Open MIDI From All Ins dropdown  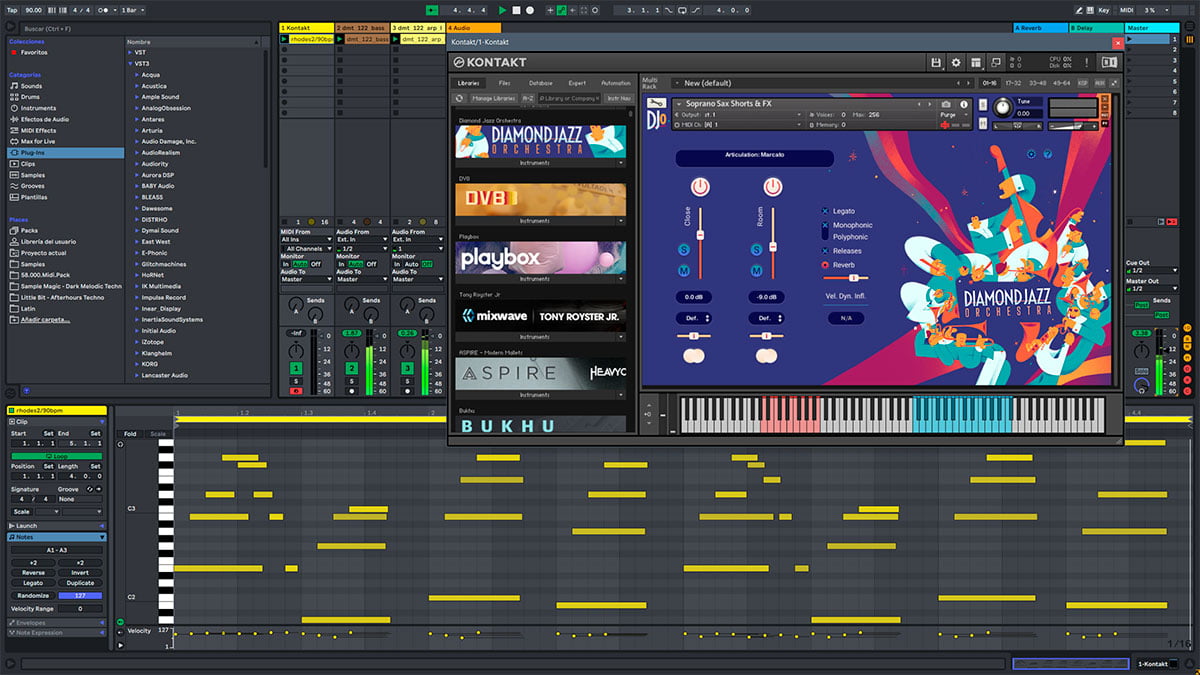tap(306, 240)
